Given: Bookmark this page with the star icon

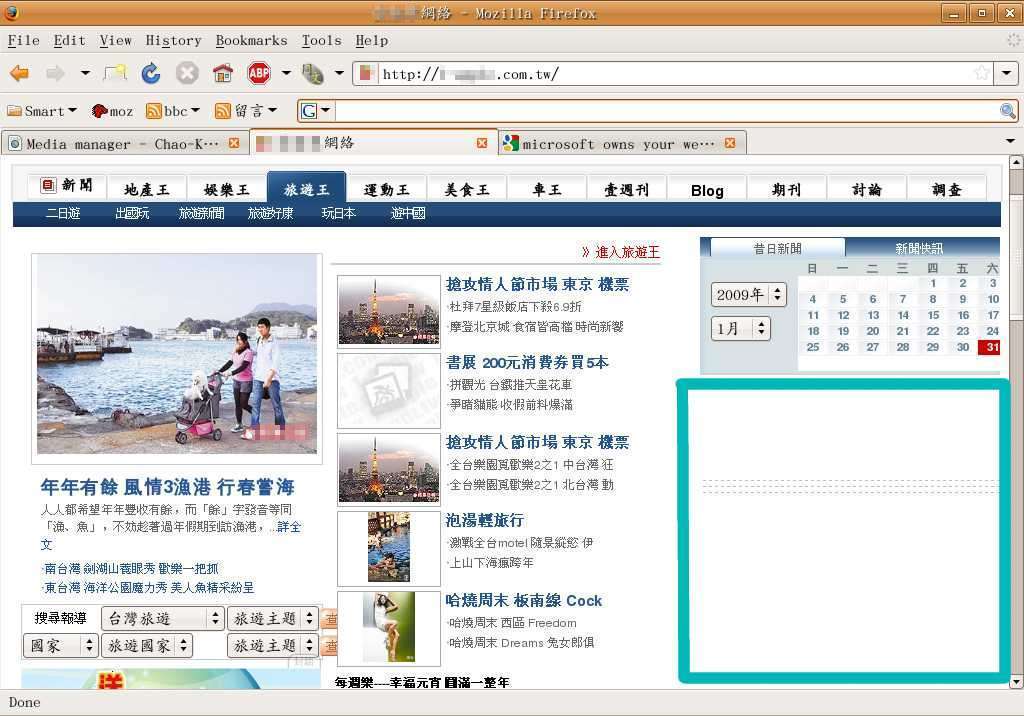Looking at the screenshot, I should point(982,74).
